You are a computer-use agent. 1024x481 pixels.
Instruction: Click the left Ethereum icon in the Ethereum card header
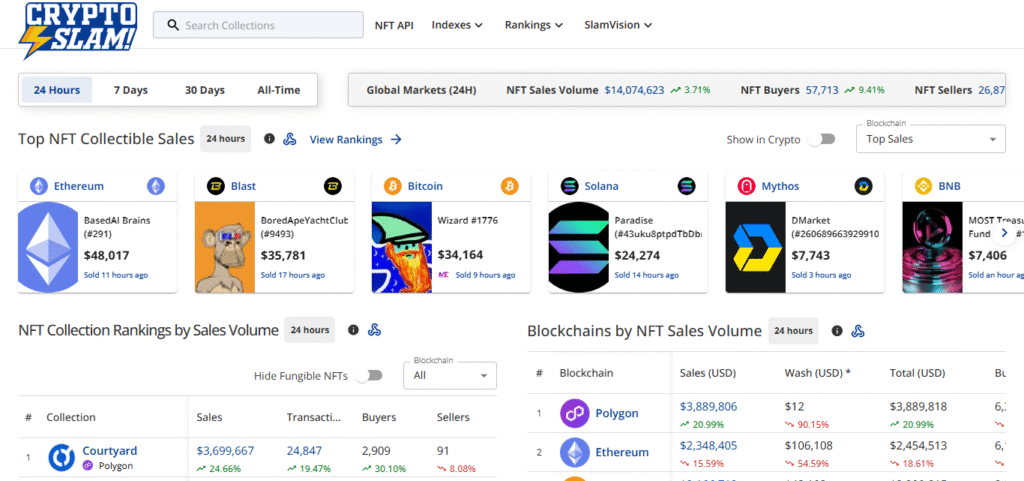(x=40, y=186)
